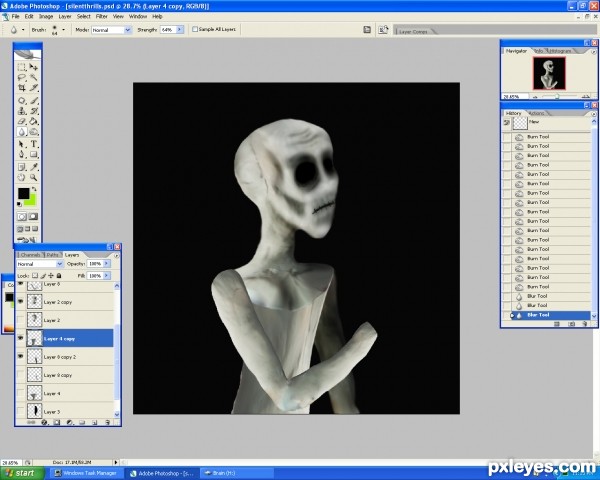Hide Layer 4 copy visibility eye

pyautogui.click(x=21, y=338)
